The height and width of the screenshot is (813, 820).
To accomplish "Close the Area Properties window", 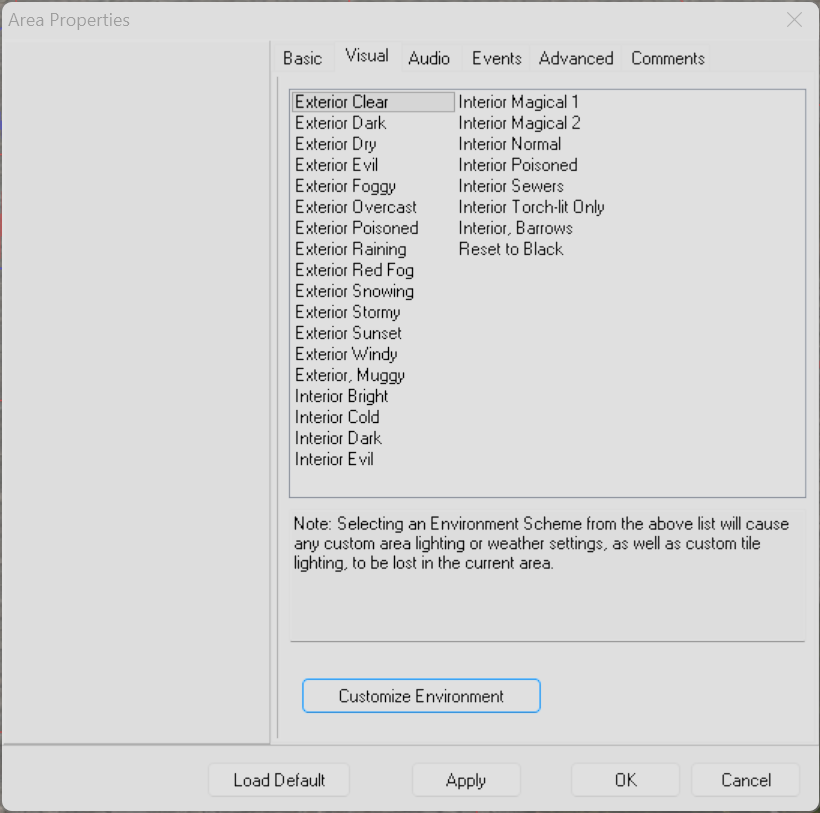I will pyautogui.click(x=794, y=20).
